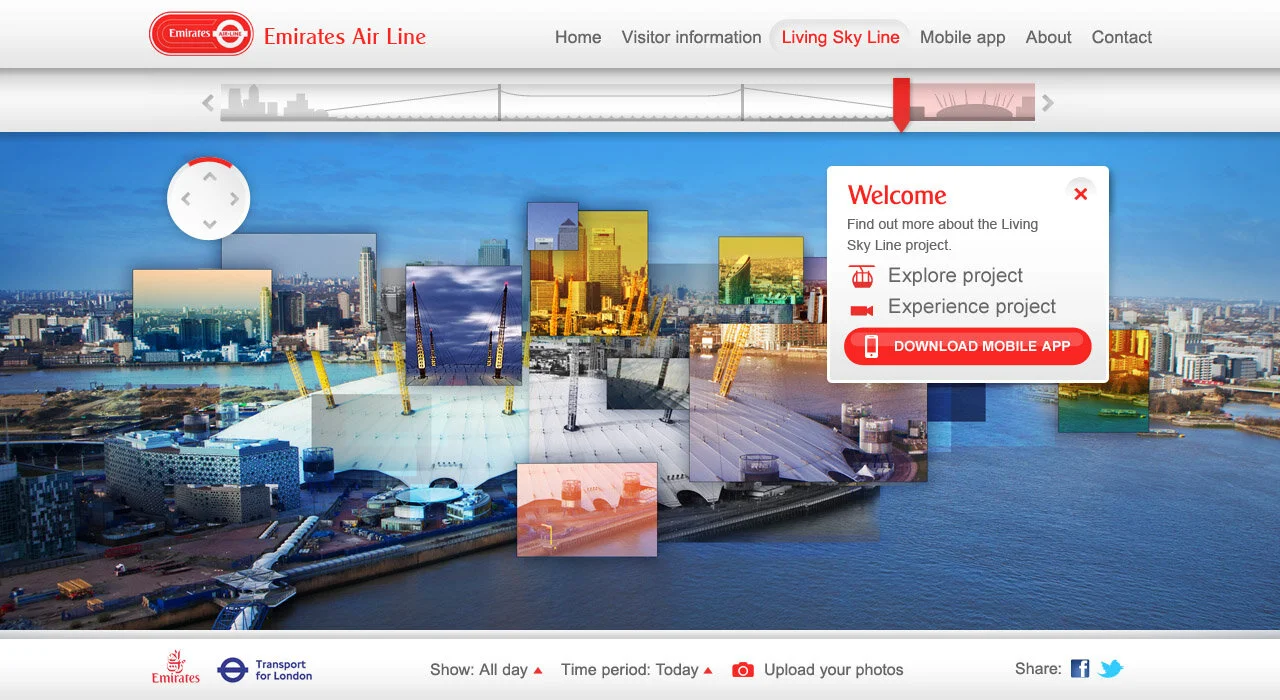Click Upload your photos link

833,670
